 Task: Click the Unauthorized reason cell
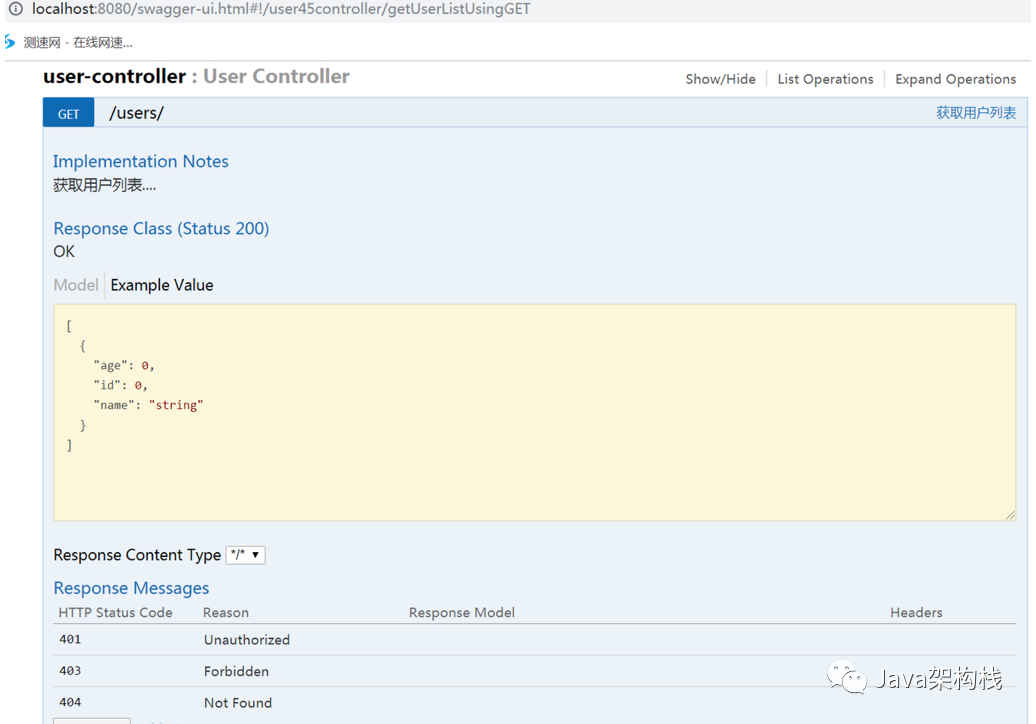click(247, 639)
